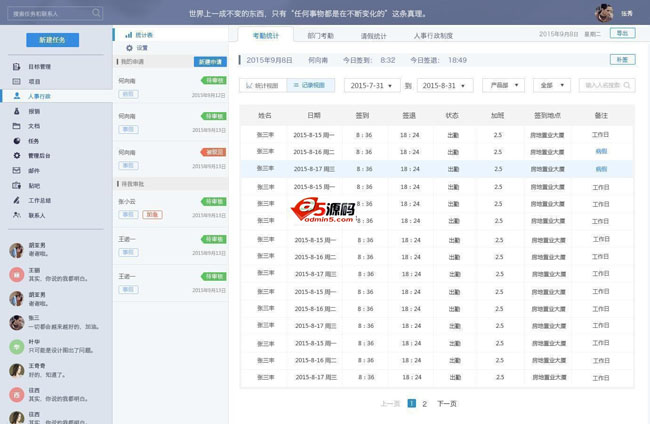
Task: Click 今日签到 time 8:32
Action: click(x=388, y=60)
